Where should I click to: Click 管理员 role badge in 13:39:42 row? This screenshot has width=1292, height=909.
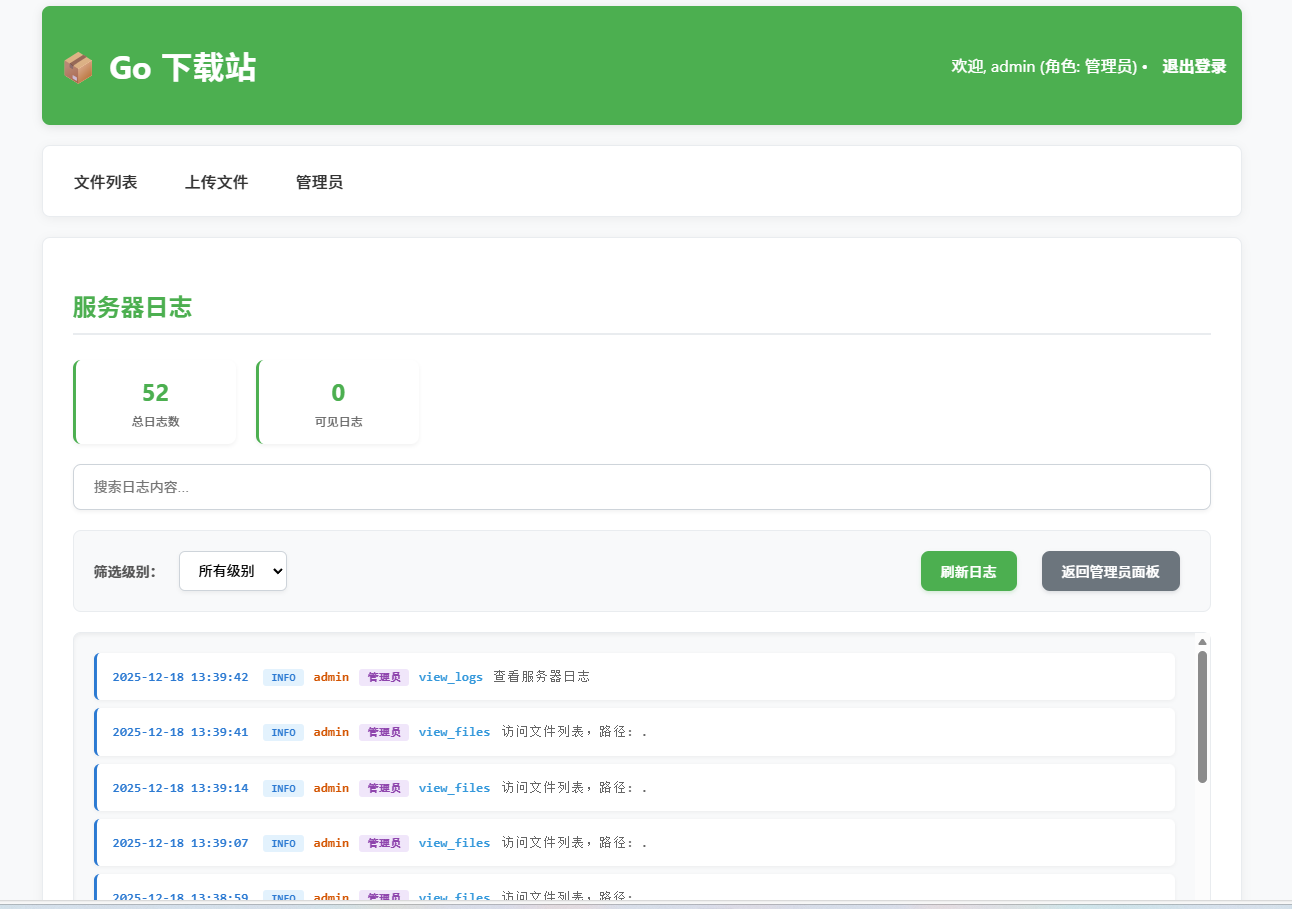pyautogui.click(x=384, y=677)
